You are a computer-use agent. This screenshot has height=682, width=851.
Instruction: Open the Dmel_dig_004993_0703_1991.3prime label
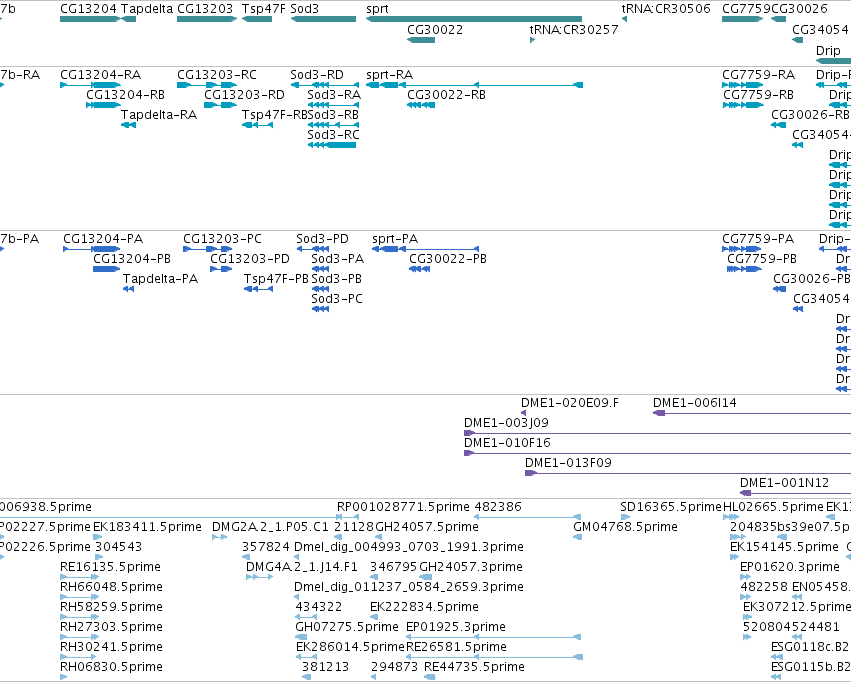click(x=409, y=547)
